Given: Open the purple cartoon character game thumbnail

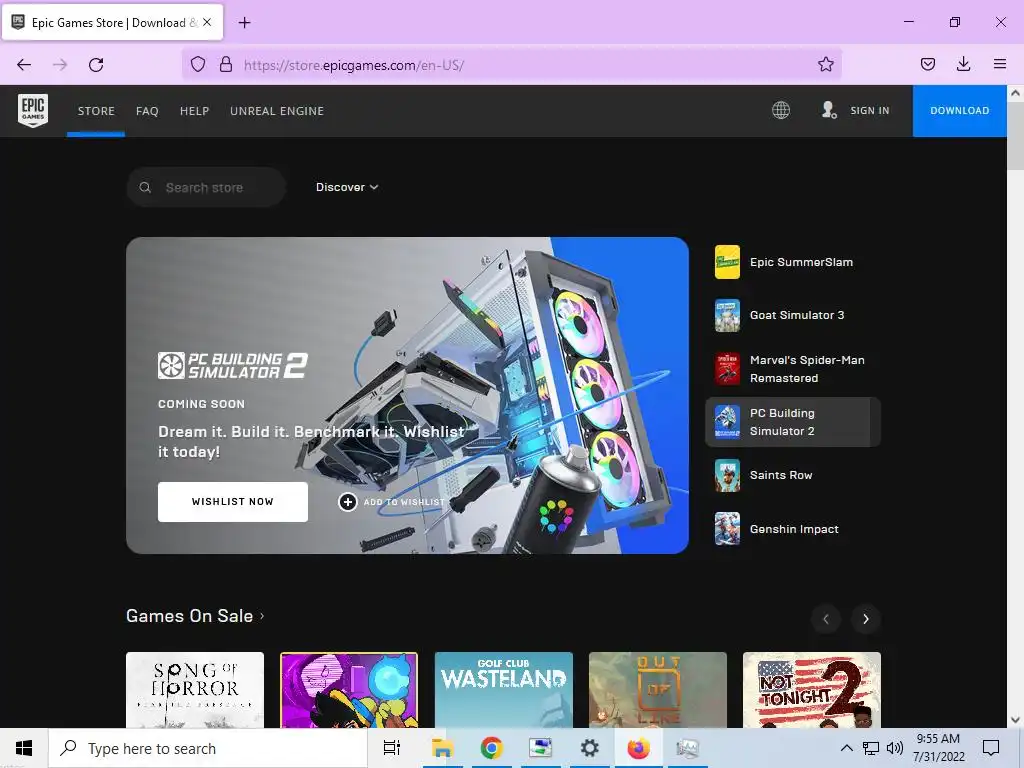Looking at the screenshot, I should coord(349,690).
